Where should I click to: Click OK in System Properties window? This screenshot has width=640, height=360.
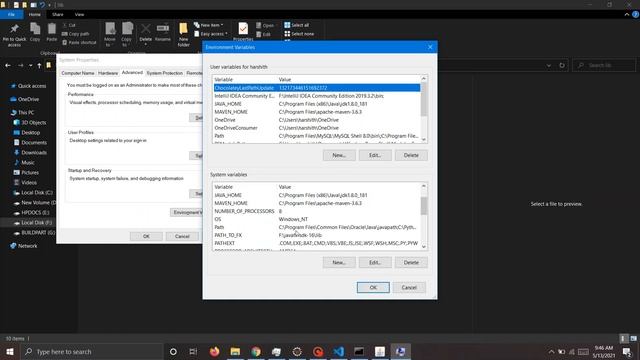(146, 236)
